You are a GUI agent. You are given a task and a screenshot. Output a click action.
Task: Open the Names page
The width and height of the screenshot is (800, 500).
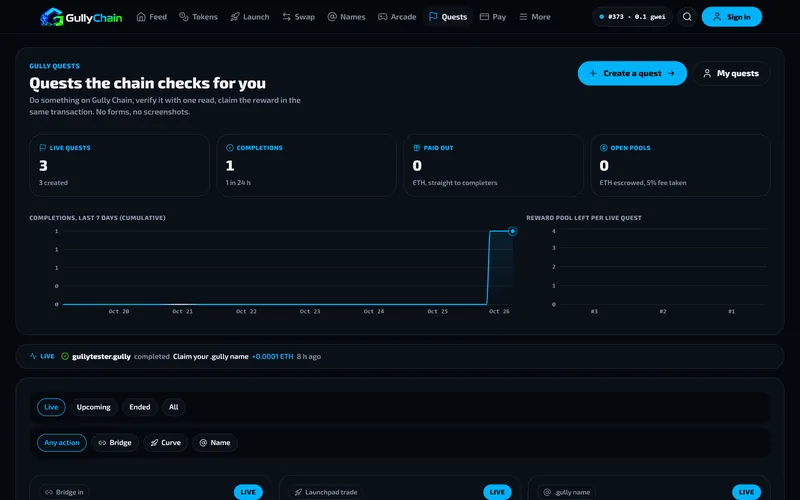pyautogui.click(x=346, y=17)
